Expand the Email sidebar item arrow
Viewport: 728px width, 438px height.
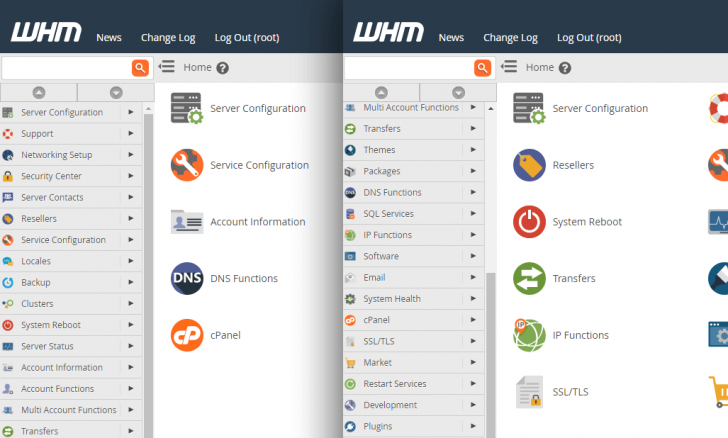(x=473, y=277)
